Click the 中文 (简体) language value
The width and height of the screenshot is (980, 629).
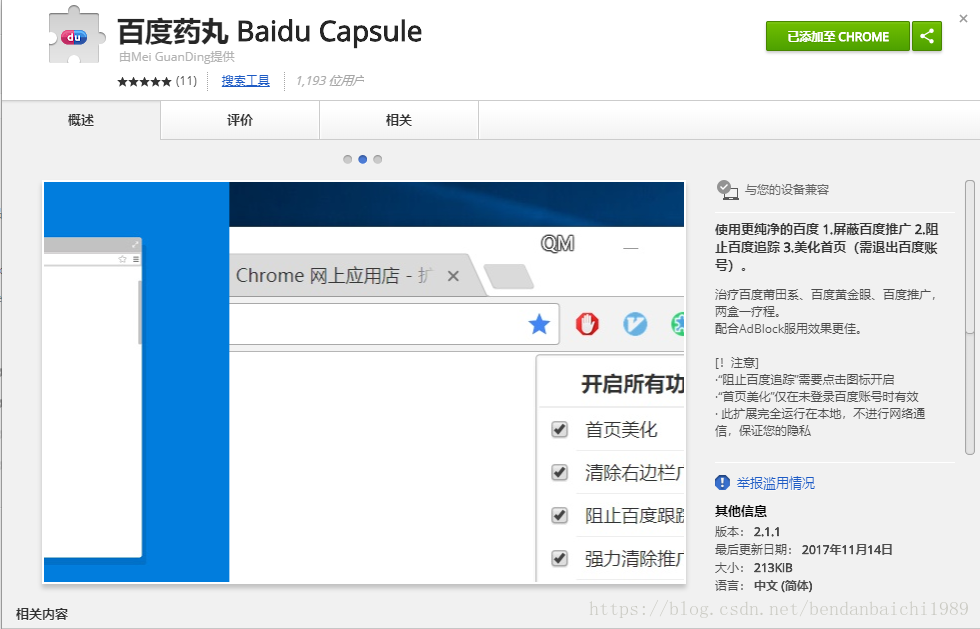pos(783,586)
